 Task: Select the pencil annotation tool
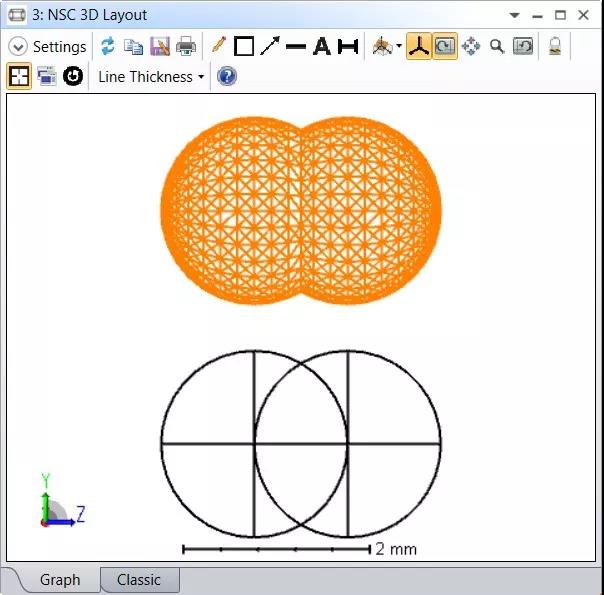pyautogui.click(x=218, y=46)
